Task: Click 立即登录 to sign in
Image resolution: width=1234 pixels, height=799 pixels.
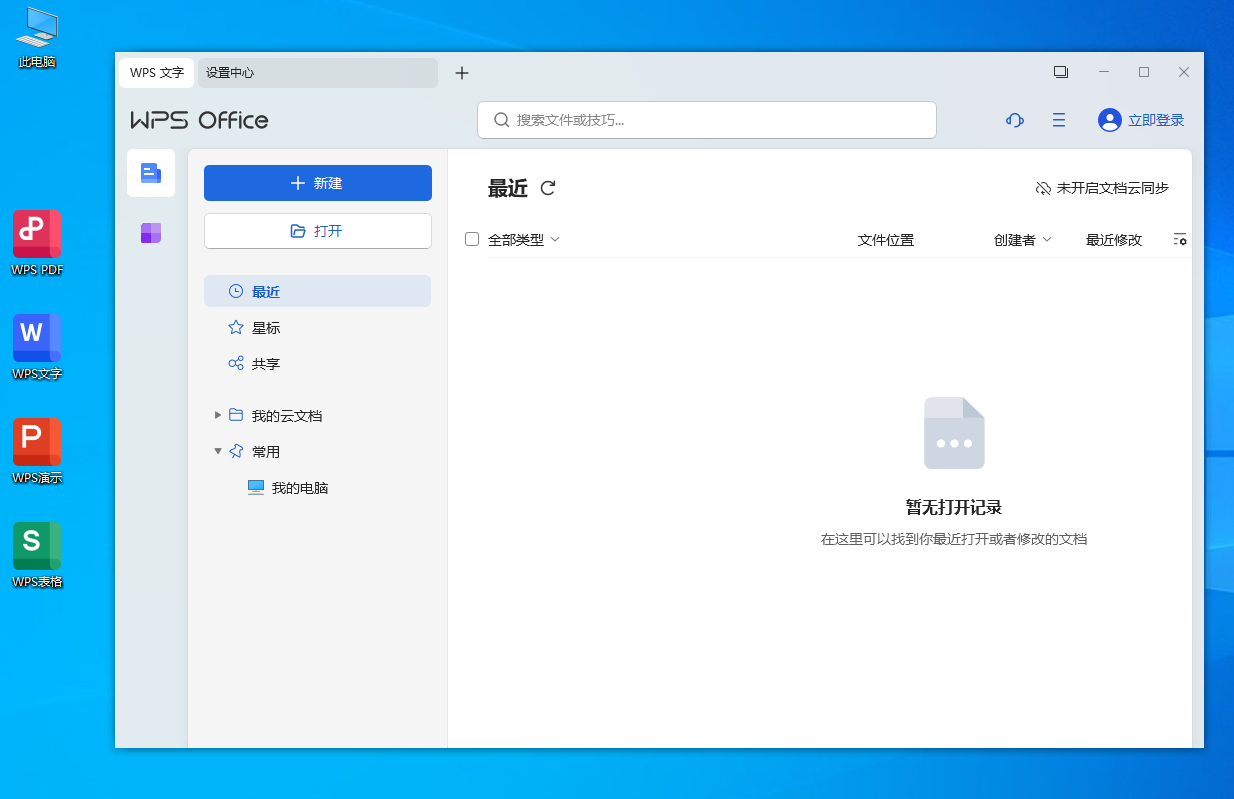Action: (x=1142, y=120)
